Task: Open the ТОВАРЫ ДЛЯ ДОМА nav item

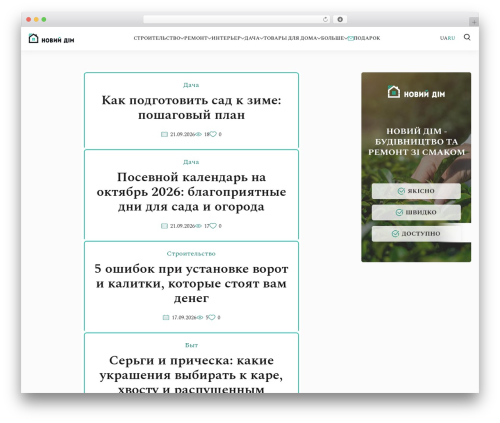Action: pos(290,38)
